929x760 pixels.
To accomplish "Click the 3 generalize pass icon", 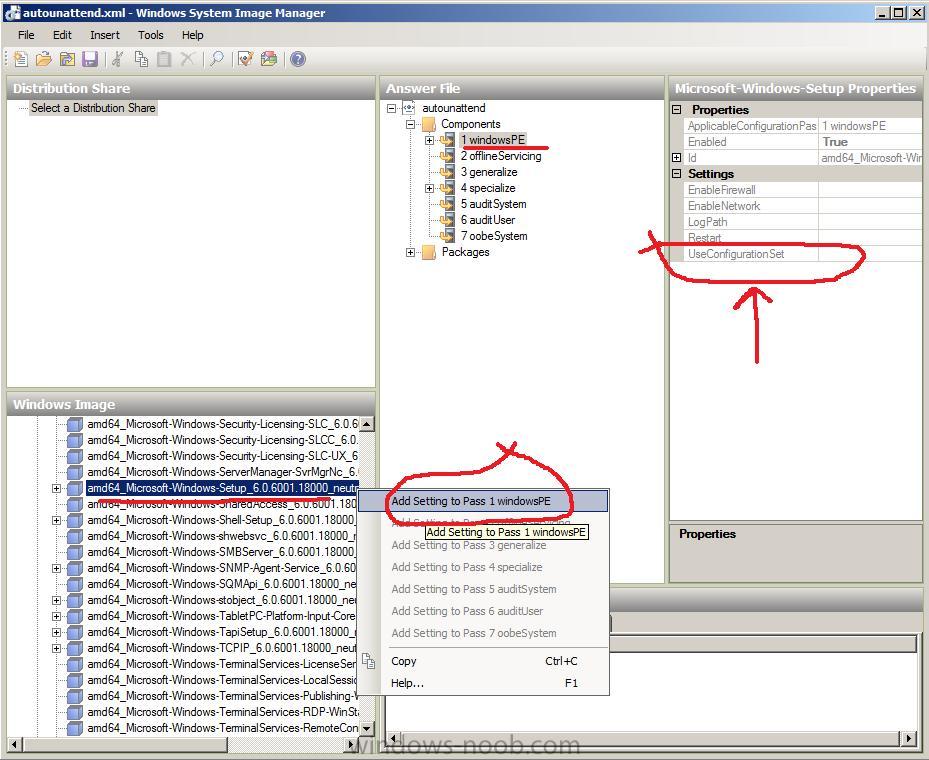I will point(447,172).
